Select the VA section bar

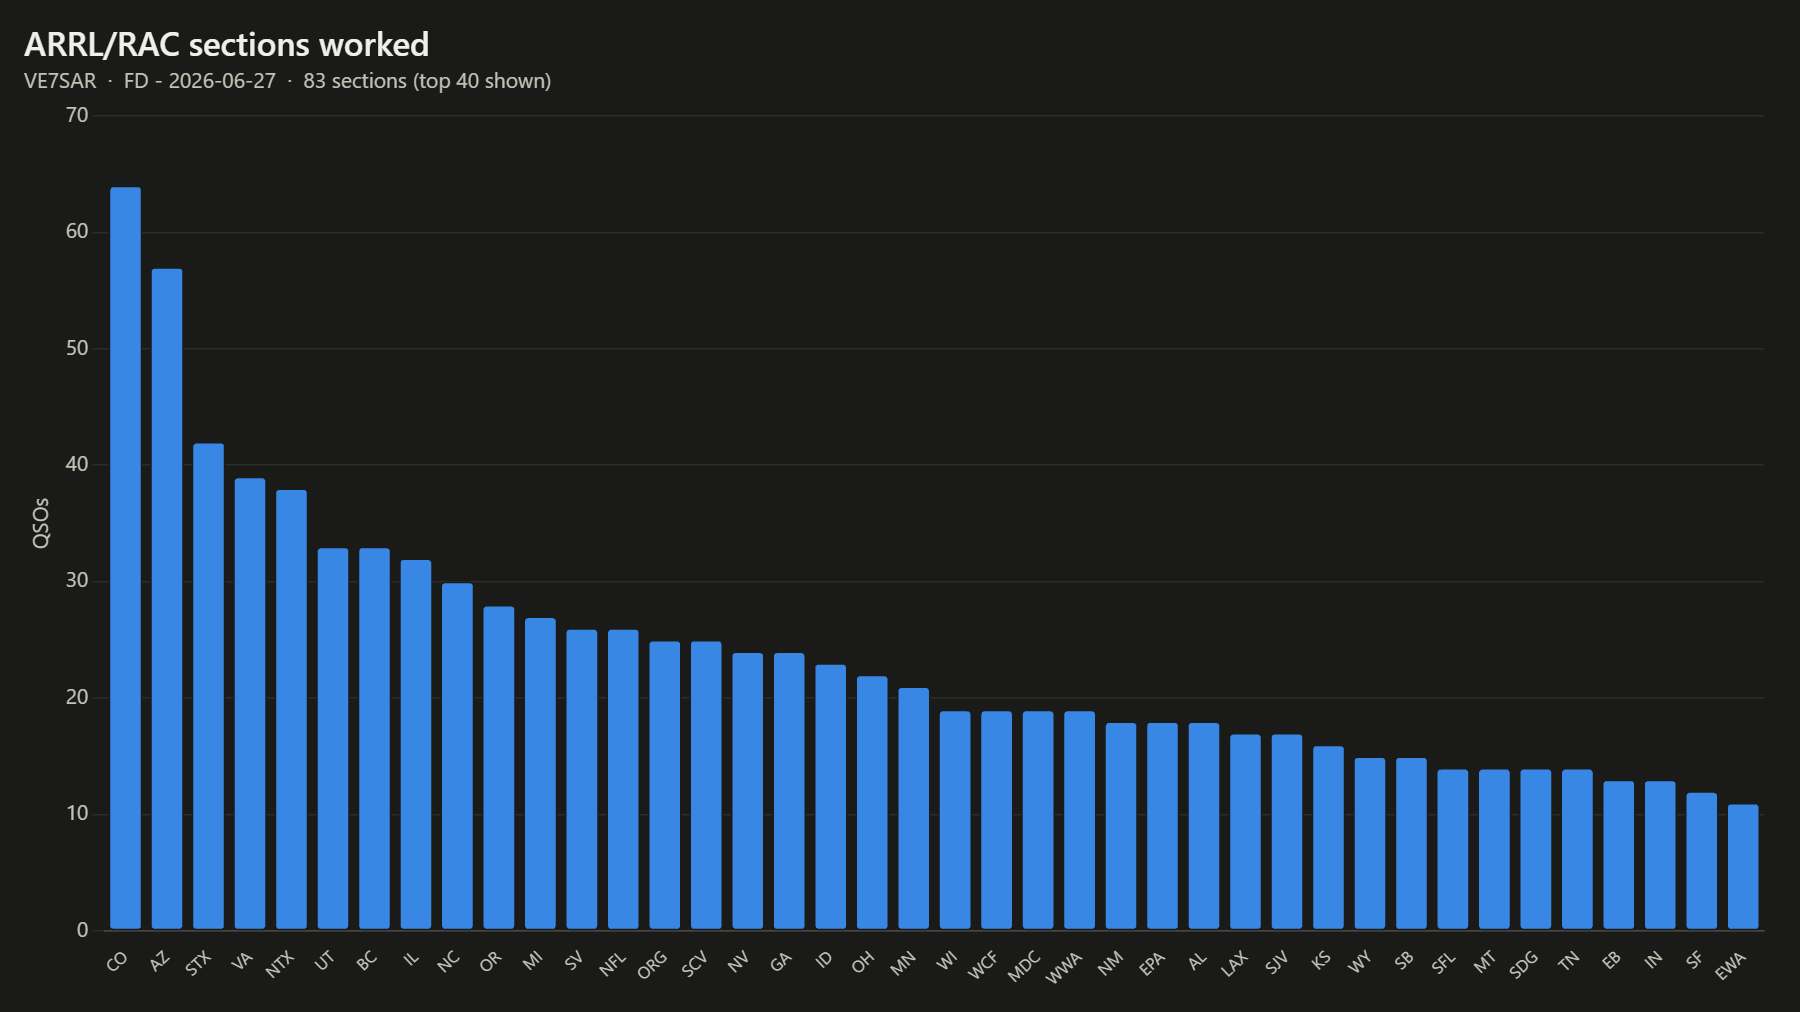coord(250,704)
